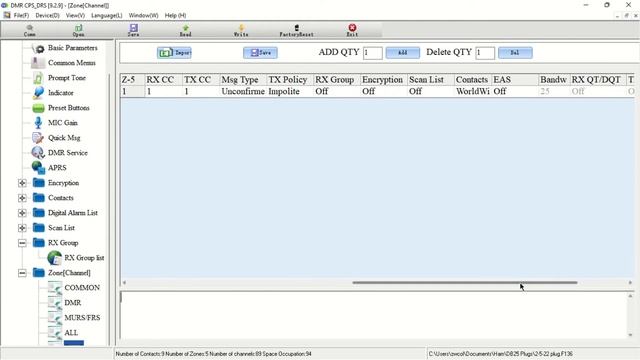Click the Impolite cell in TX Policy
This screenshot has width=640, height=360.
pyautogui.click(x=290, y=91)
